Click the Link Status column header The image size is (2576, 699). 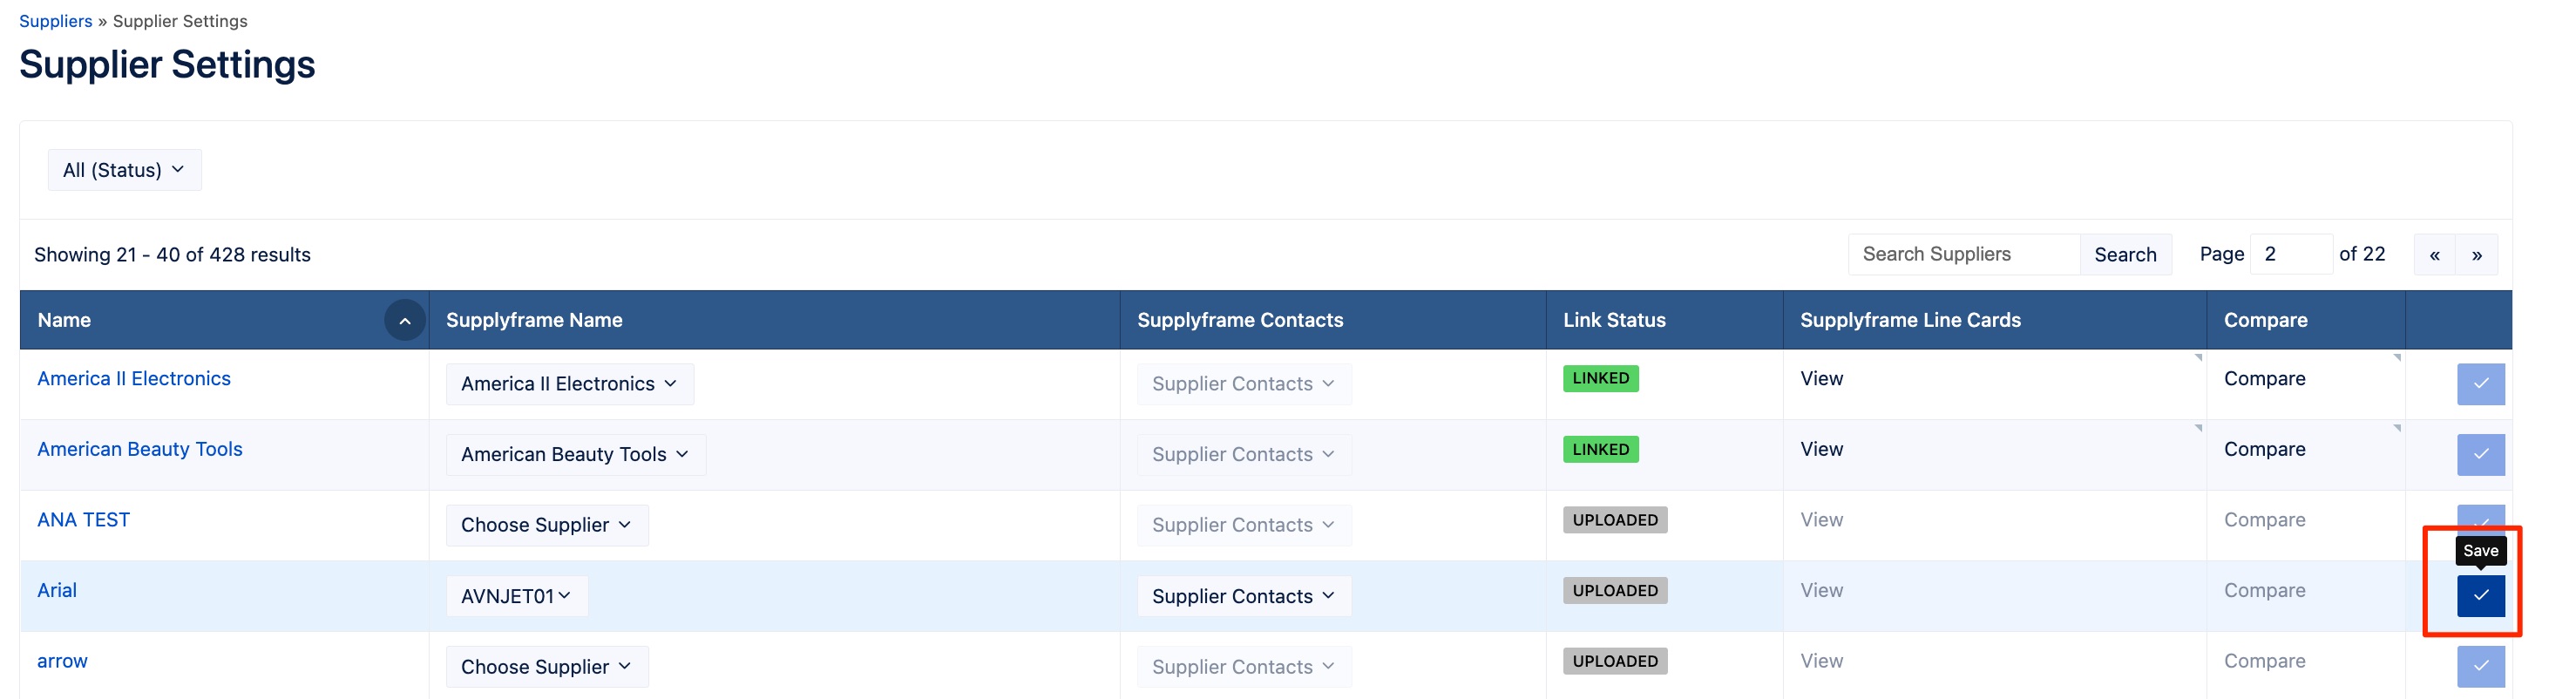tap(1614, 320)
